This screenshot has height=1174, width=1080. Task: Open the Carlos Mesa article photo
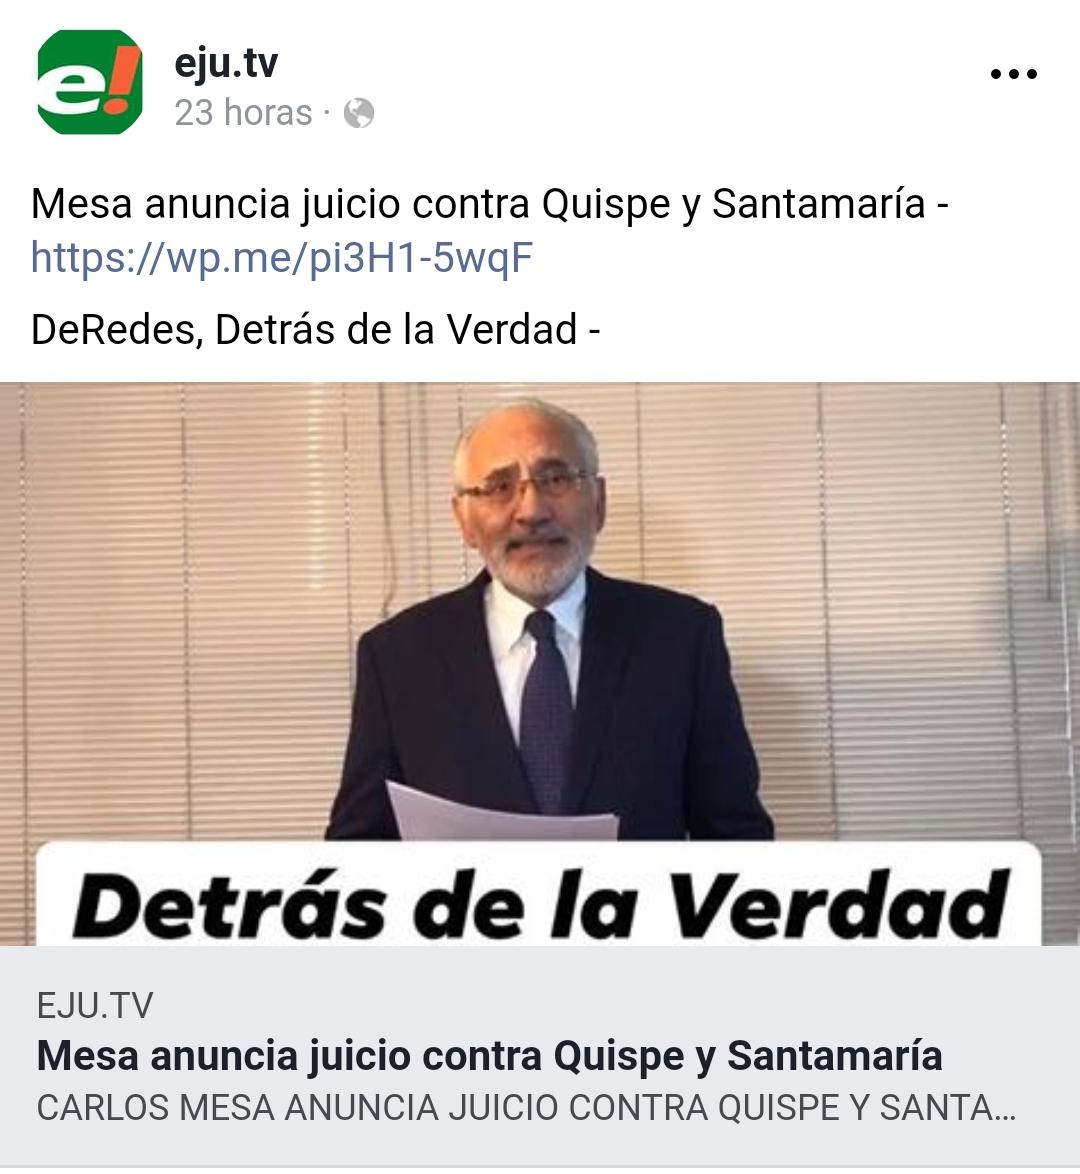[540, 664]
